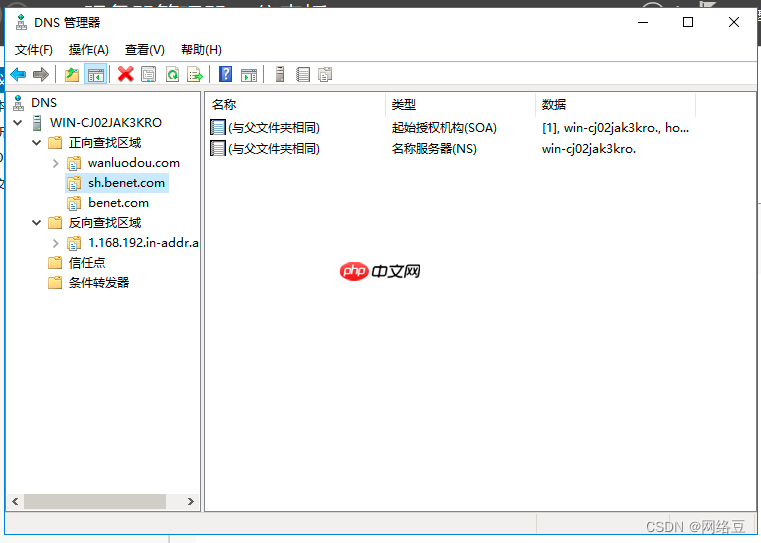The height and width of the screenshot is (543, 761).
Task: Select the wanluodou.com zone label
Action: (x=134, y=163)
